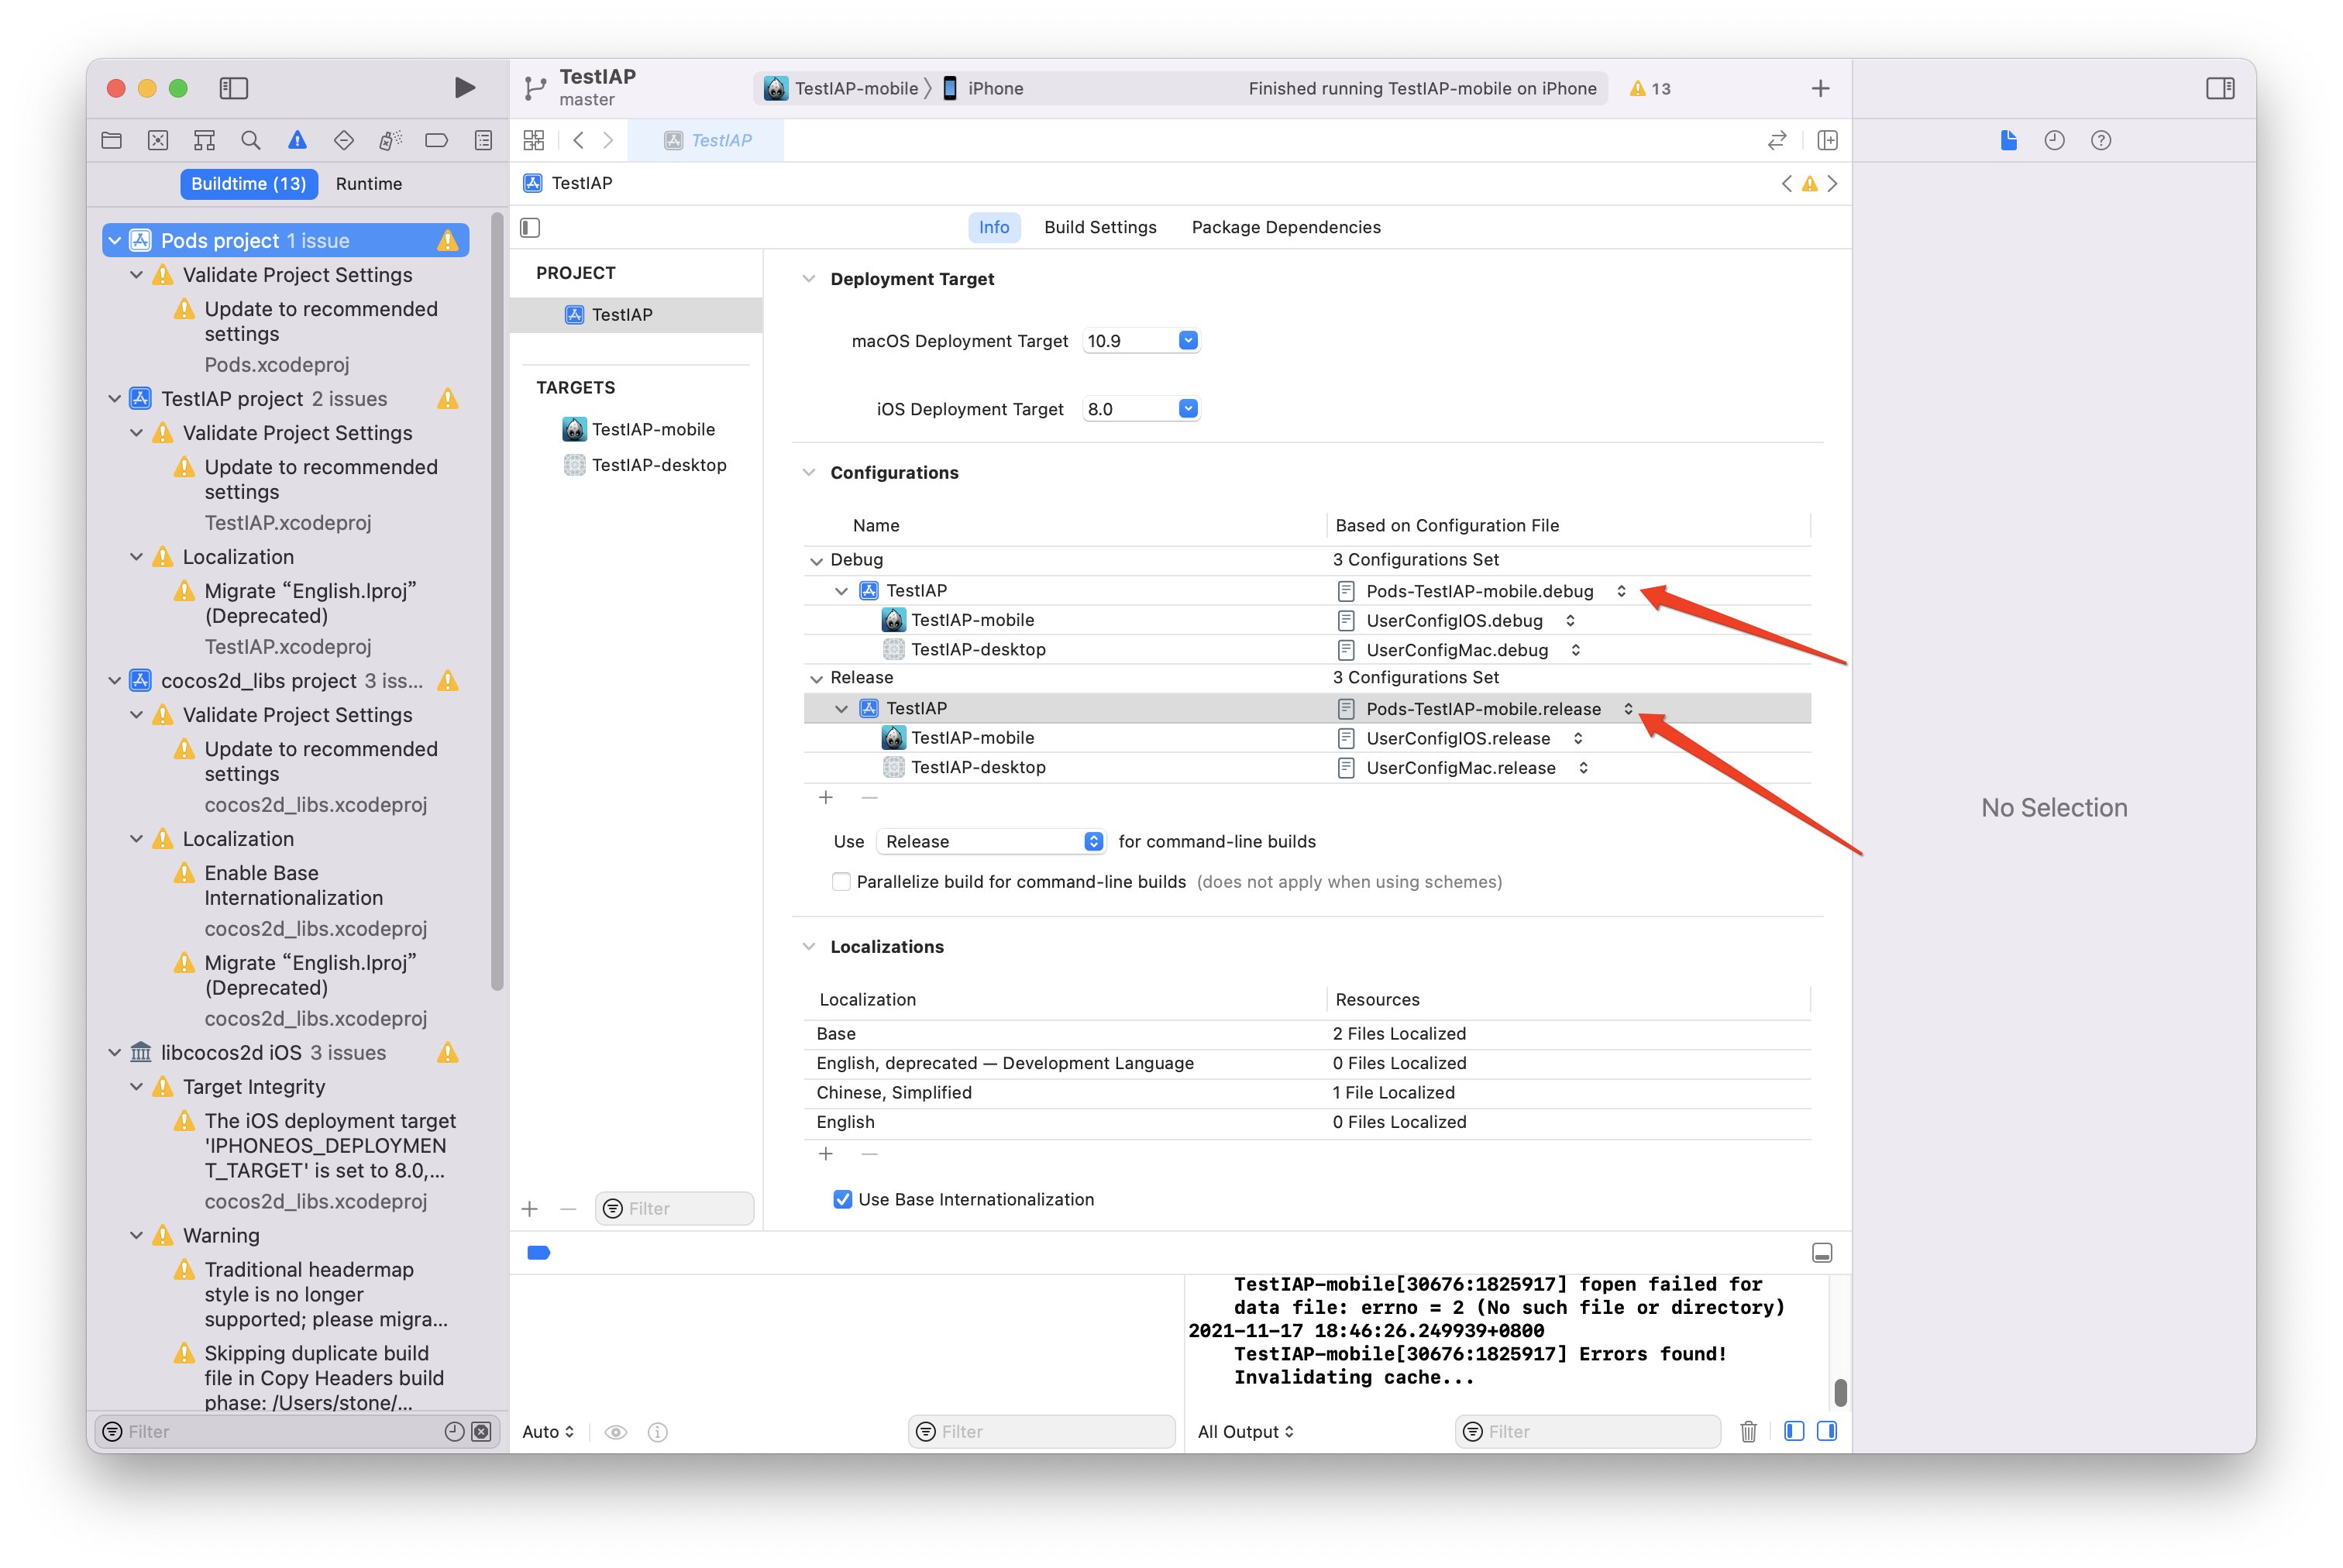Screen dimensions: 2343x1568
Task: Collapse the Release configurations group
Action: [x=816, y=677]
